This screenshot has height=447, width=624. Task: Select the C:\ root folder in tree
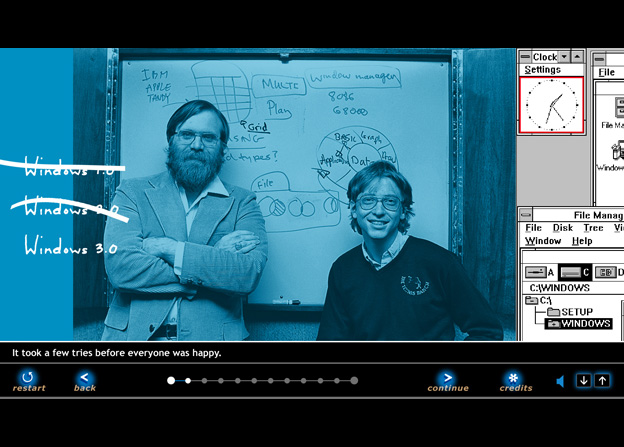[x=538, y=301]
